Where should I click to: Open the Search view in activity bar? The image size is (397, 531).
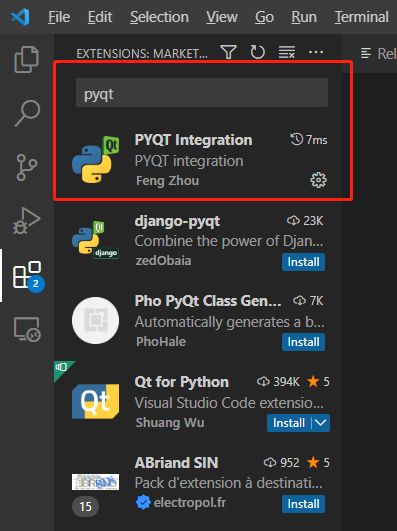[27, 113]
